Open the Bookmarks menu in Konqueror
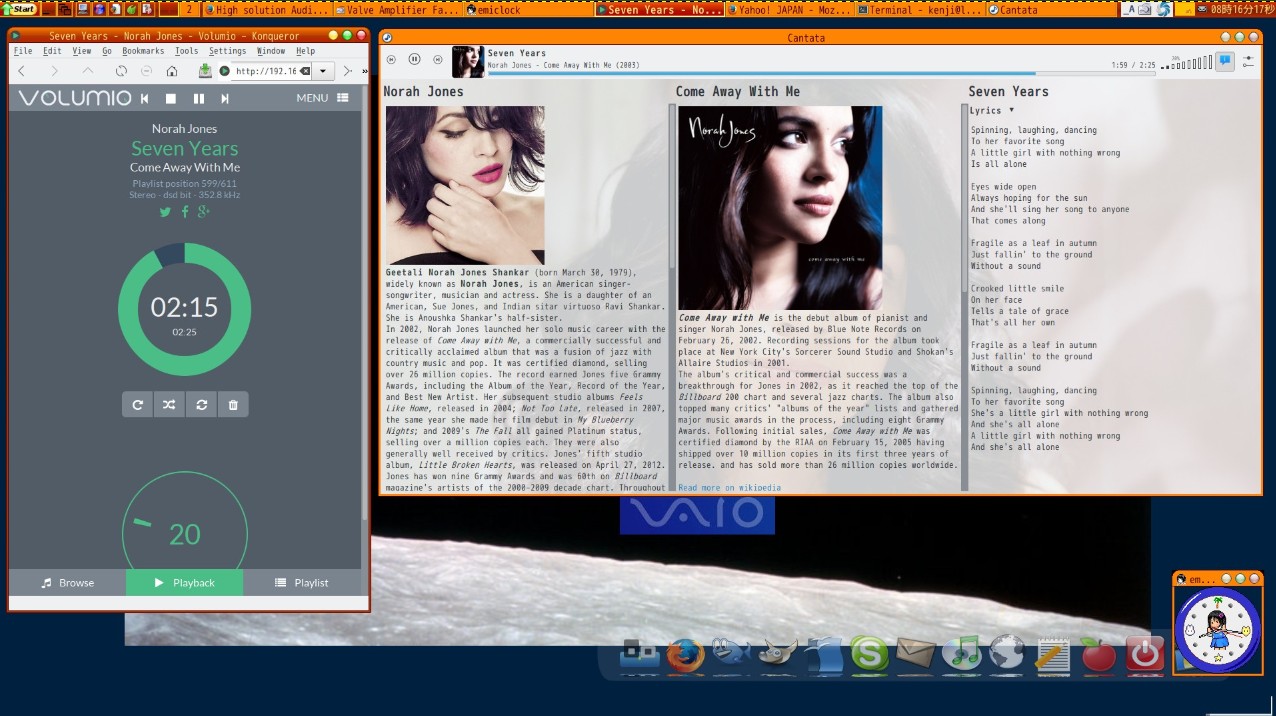 click(x=143, y=51)
